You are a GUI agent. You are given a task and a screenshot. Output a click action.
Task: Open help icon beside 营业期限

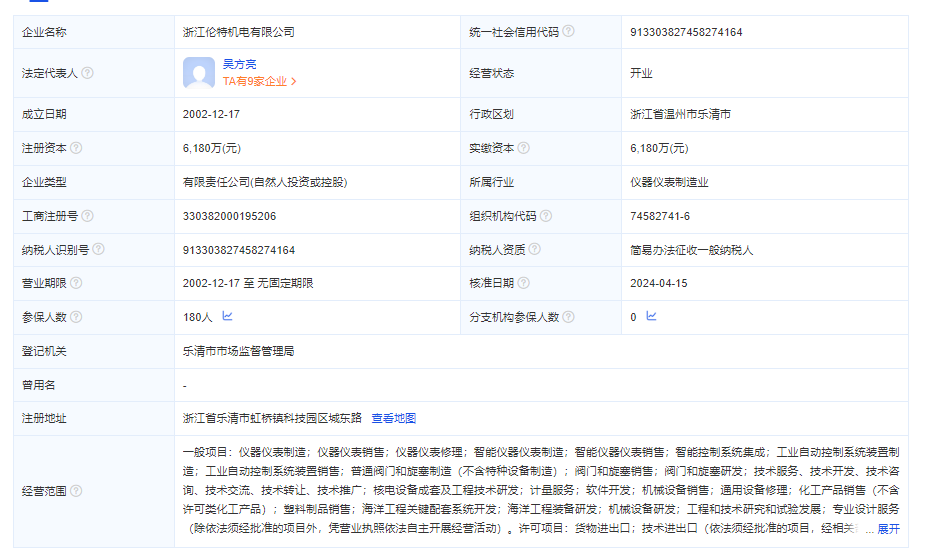[76, 283]
